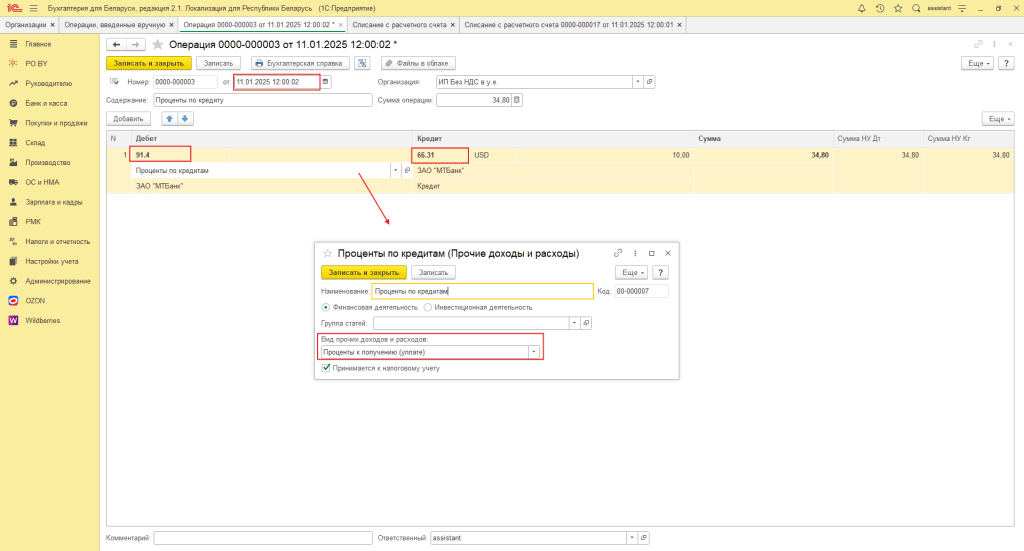
Task: Open form icon beside Группа статей
Action: pyautogui.click(x=586, y=323)
